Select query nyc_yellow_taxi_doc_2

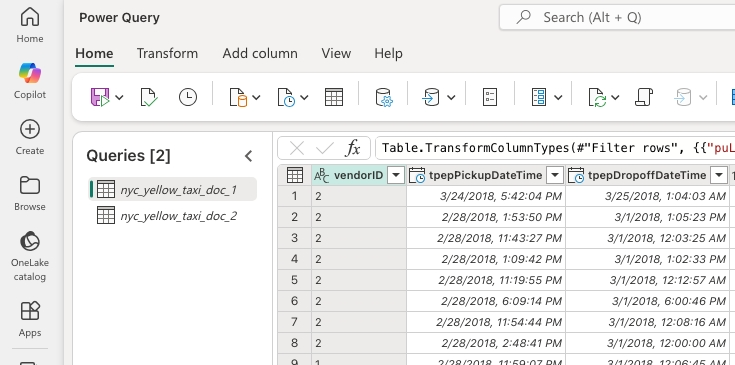click(172, 216)
